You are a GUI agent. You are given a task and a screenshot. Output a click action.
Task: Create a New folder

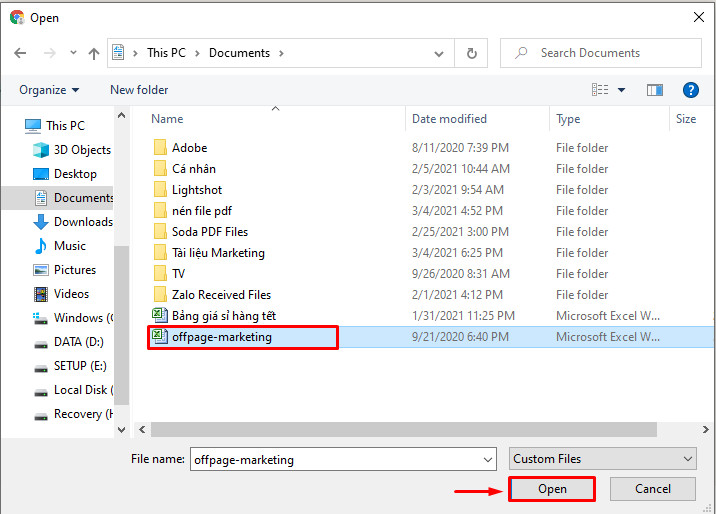(x=139, y=90)
